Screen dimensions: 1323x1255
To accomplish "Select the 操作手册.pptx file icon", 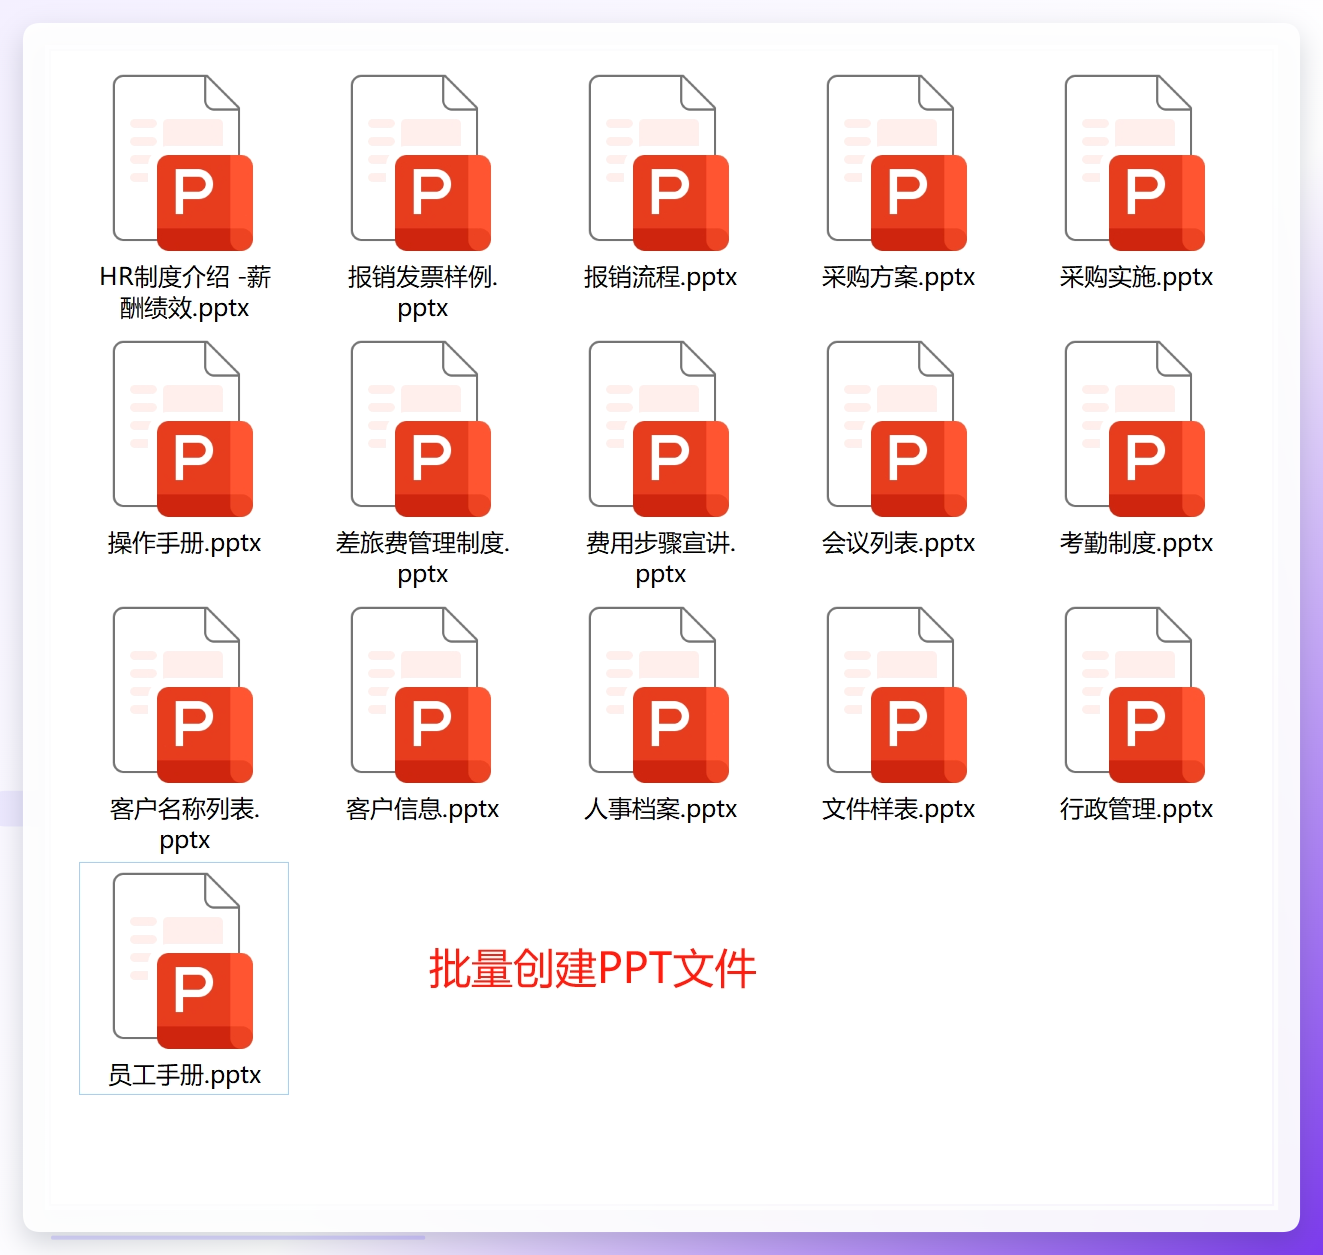I will pyautogui.click(x=183, y=429).
